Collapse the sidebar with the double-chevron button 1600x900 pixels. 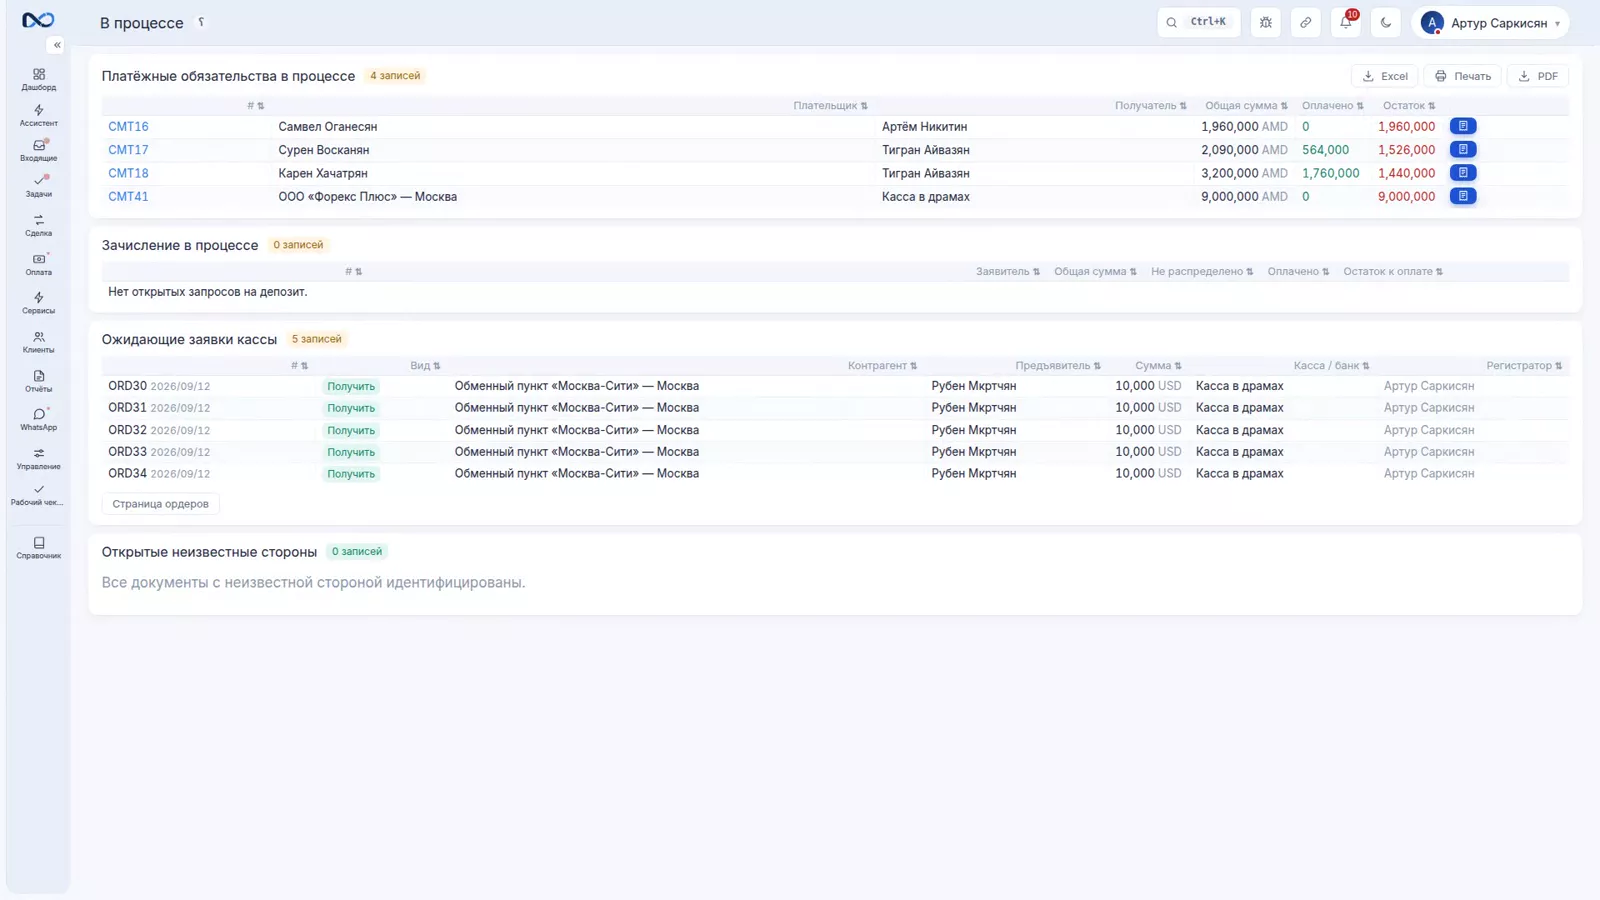pos(57,45)
